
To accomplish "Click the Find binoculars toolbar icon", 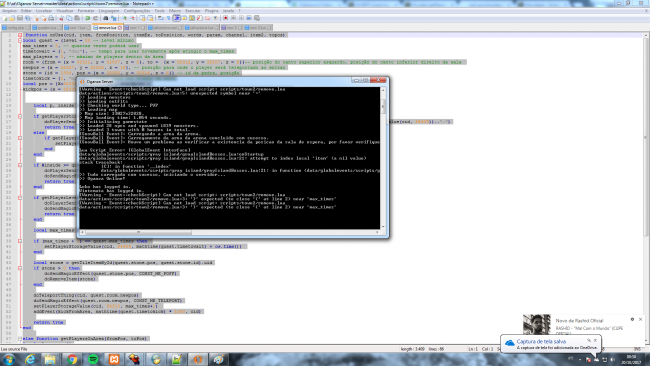I will click(105, 18).
